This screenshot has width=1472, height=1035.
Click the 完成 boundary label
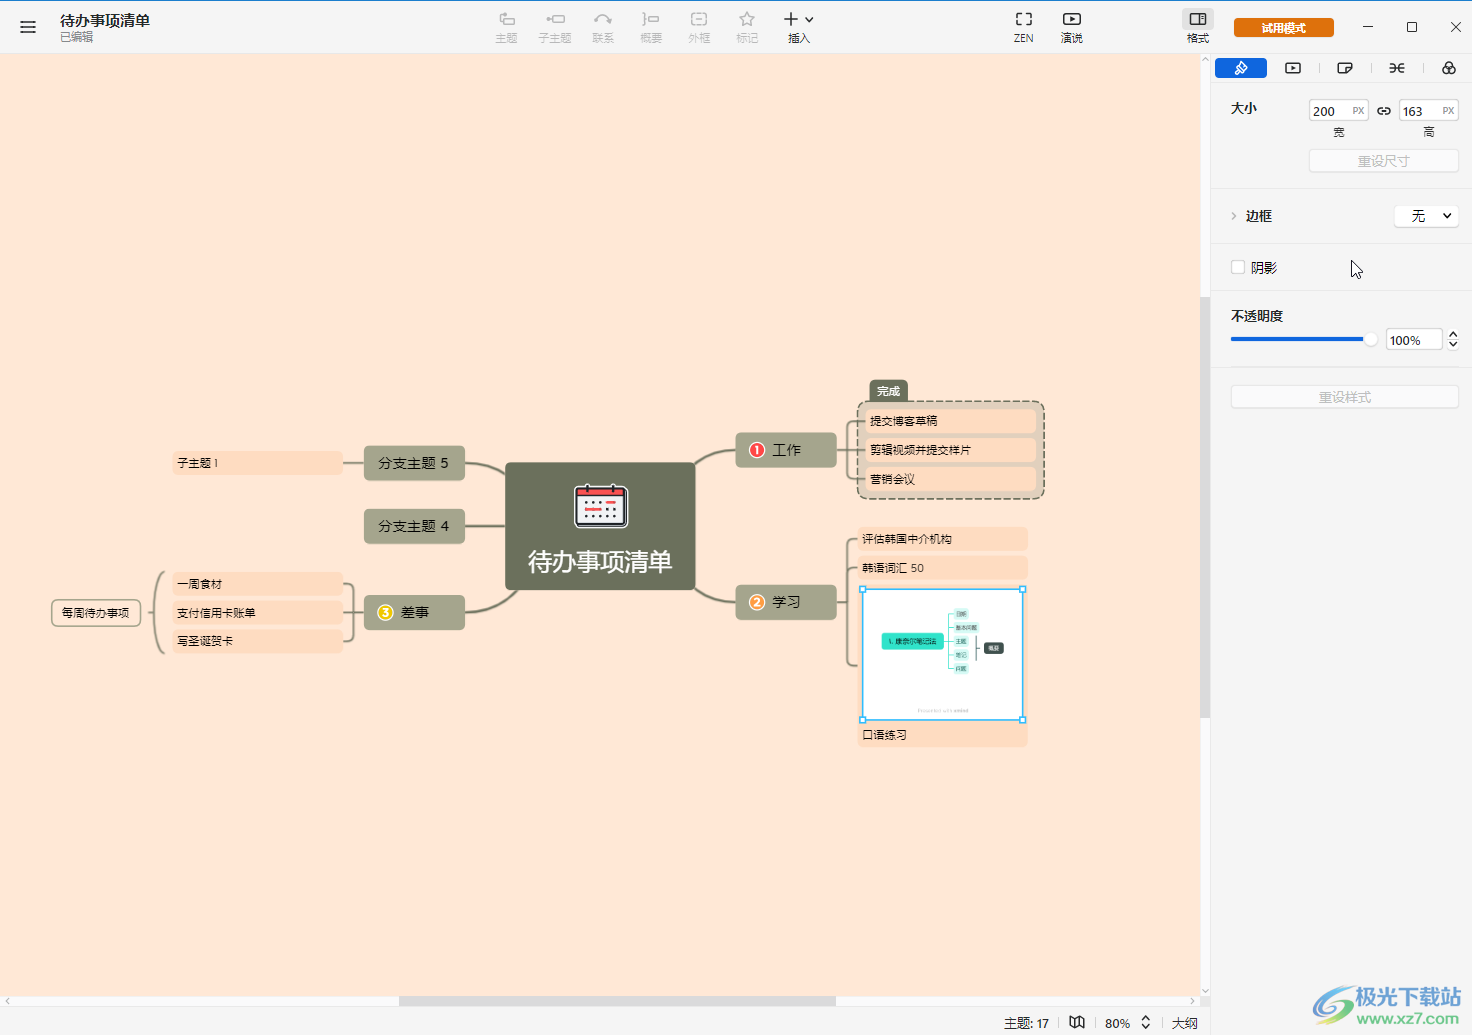pos(889,391)
